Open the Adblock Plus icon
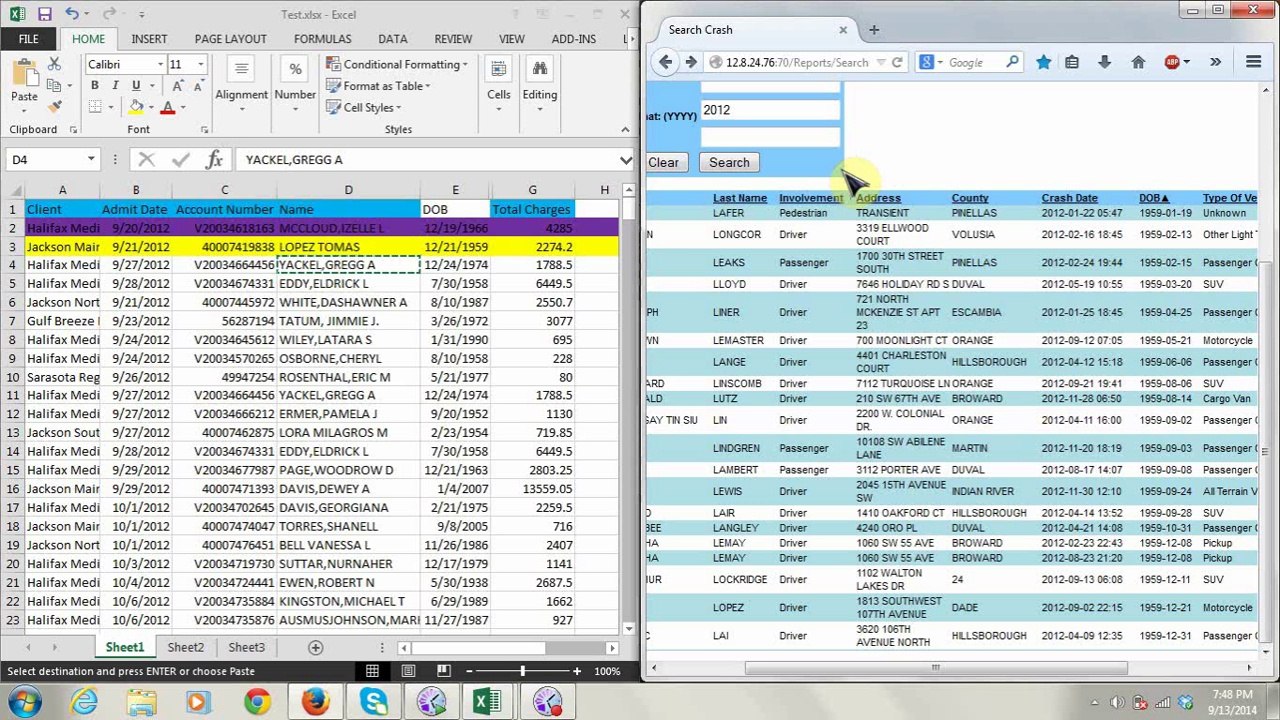Screen dimensions: 1280x720 click(1172, 62)
